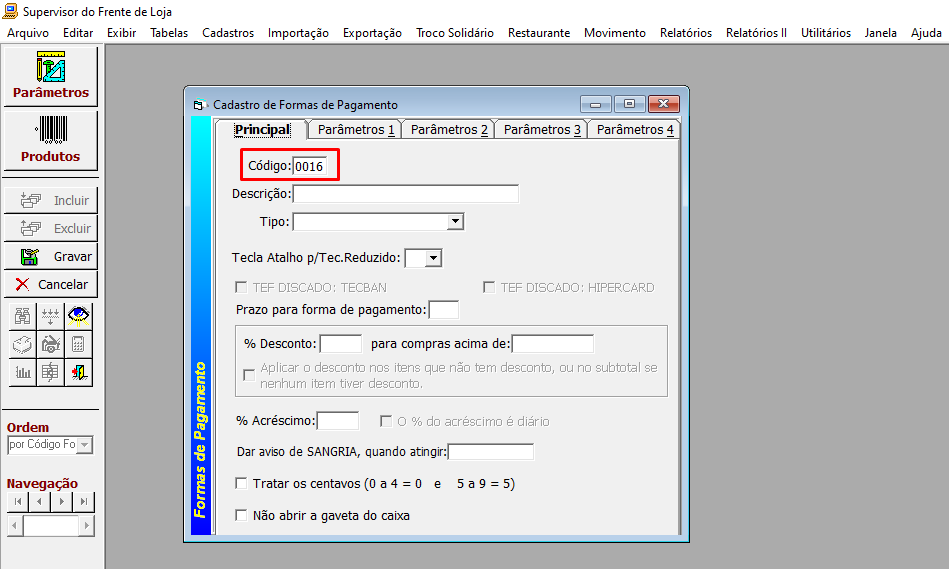Screen dimensions: 949x569
Task: Open the Janela menu
Action: pyautogui.click(x=881, y=33)
